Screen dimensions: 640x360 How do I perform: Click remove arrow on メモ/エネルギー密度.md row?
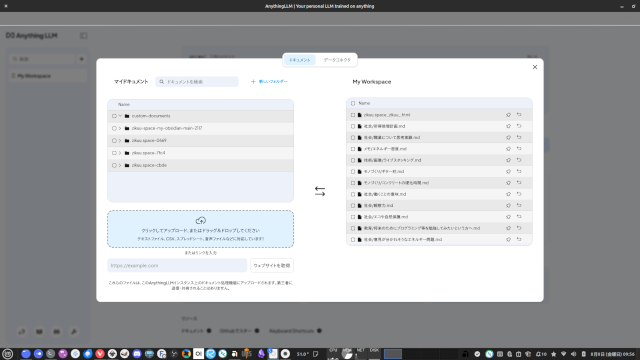[x=519, y=149]
